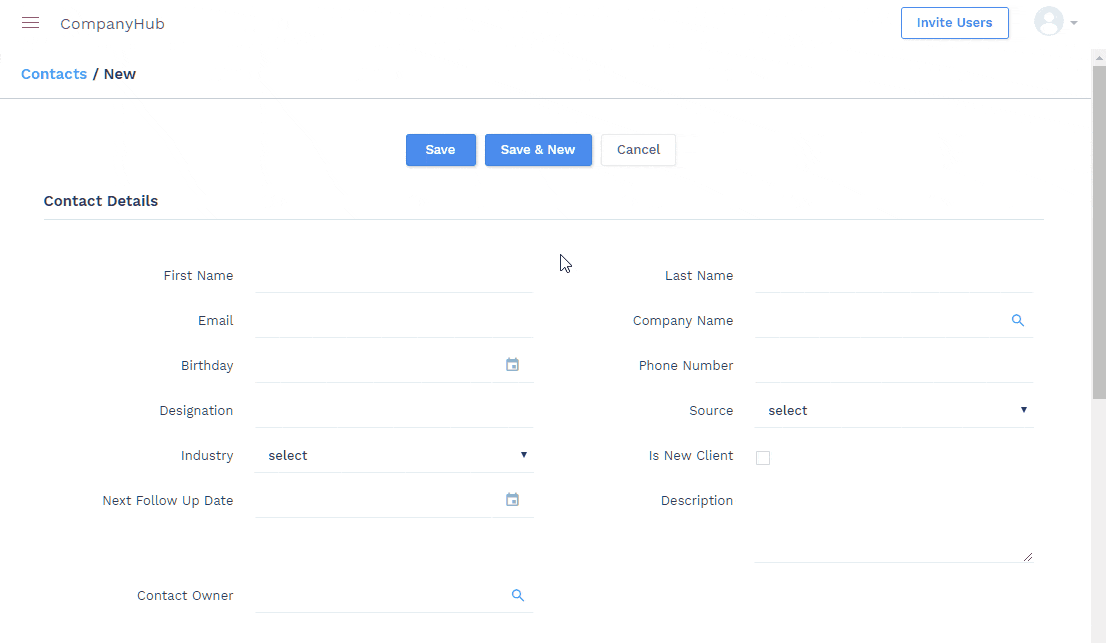Click the Company Name search icon
Image resolution: width=1106 pixels, height=643 pixels.
1018,321
